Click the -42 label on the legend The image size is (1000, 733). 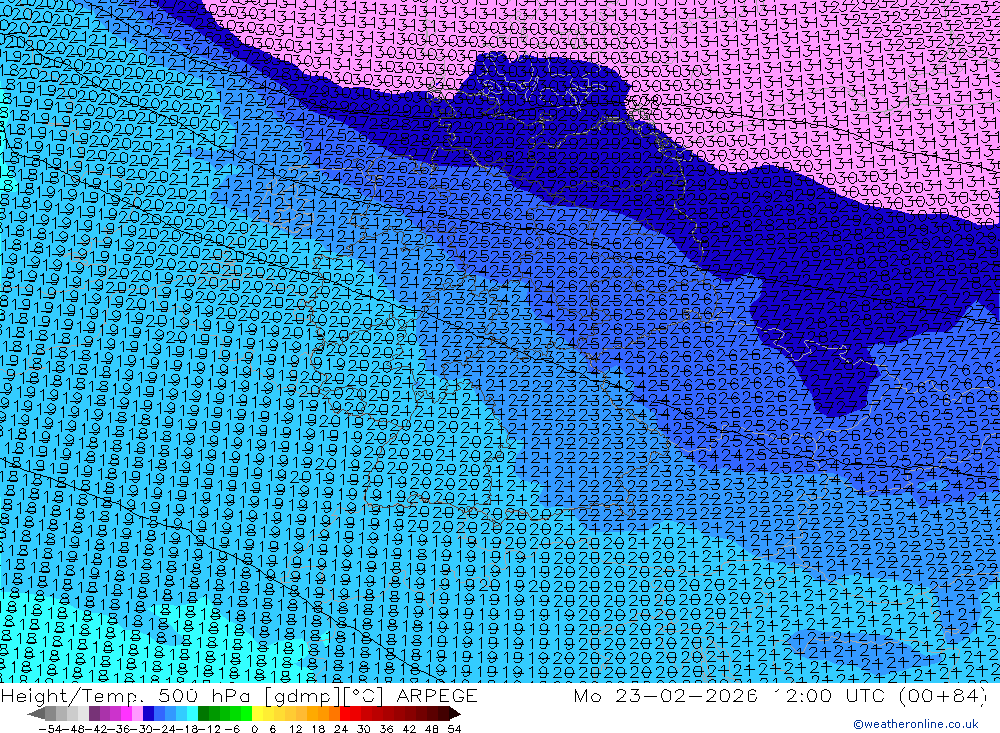[x=97, y=729]
